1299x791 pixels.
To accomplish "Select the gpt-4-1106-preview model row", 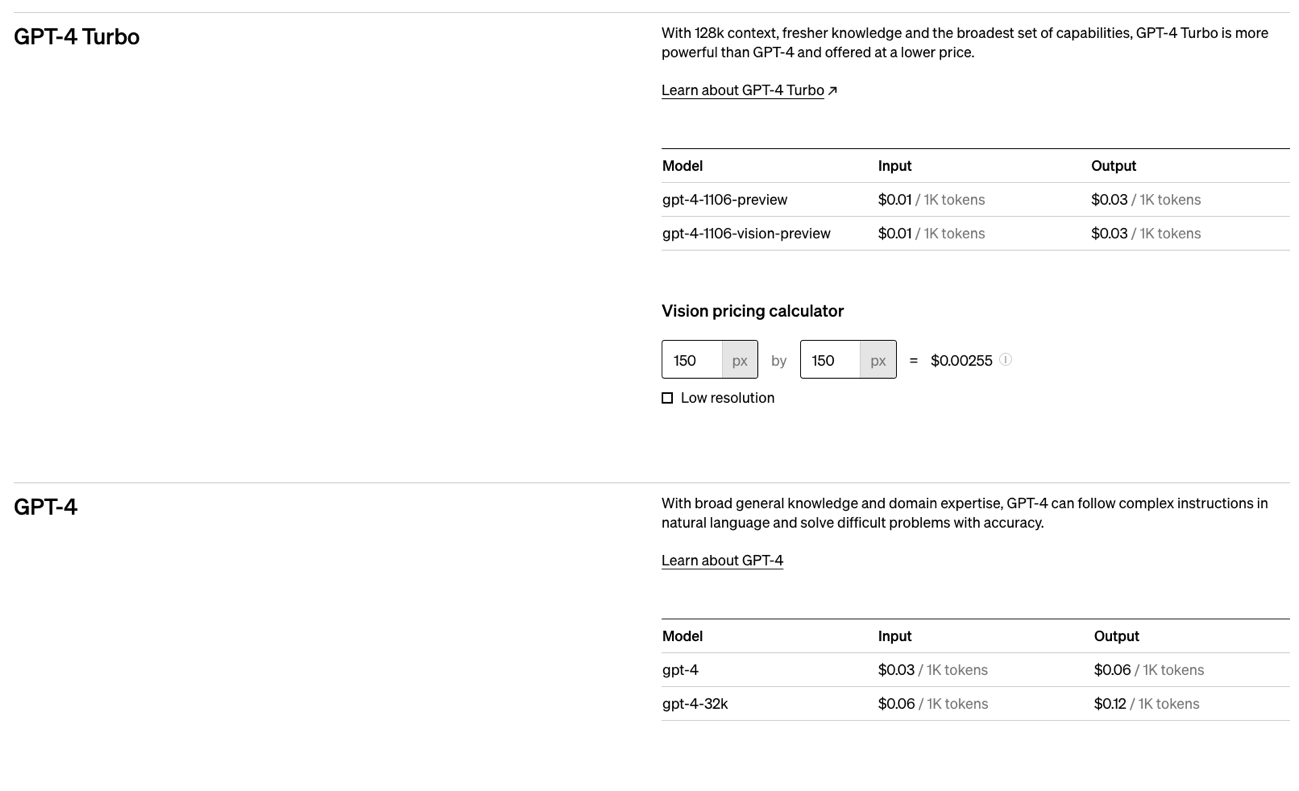I will click(975, 200).
